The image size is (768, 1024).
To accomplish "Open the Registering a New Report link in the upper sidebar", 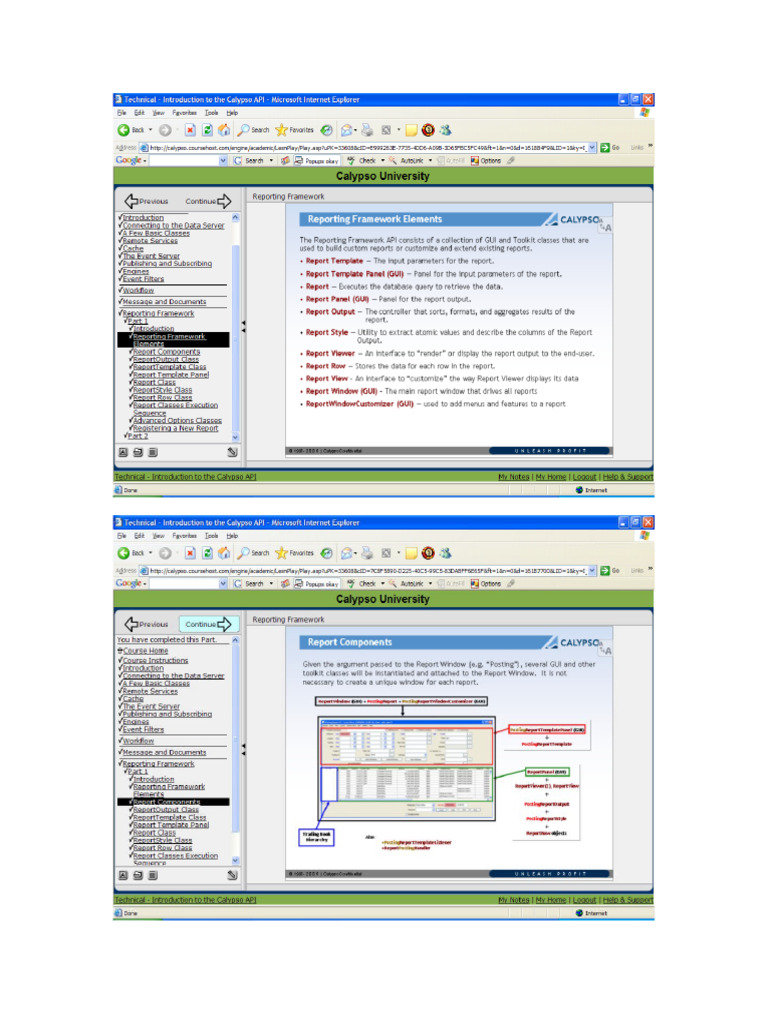I will point(176,428).
